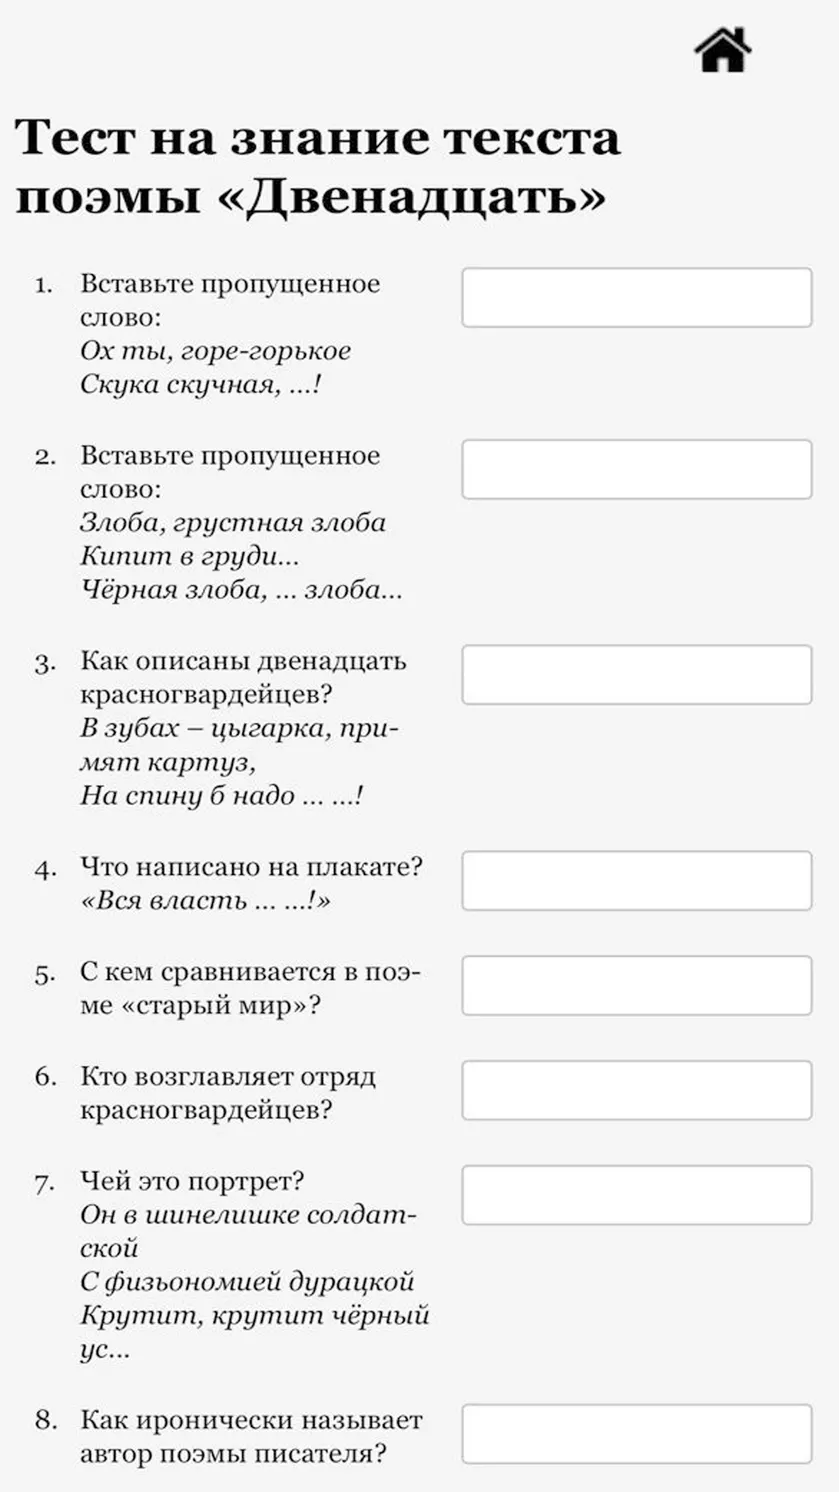This screenshot has height=1492, width=839.
Task: Focus the «старый мир» question answer box
Action: [637, 985]
